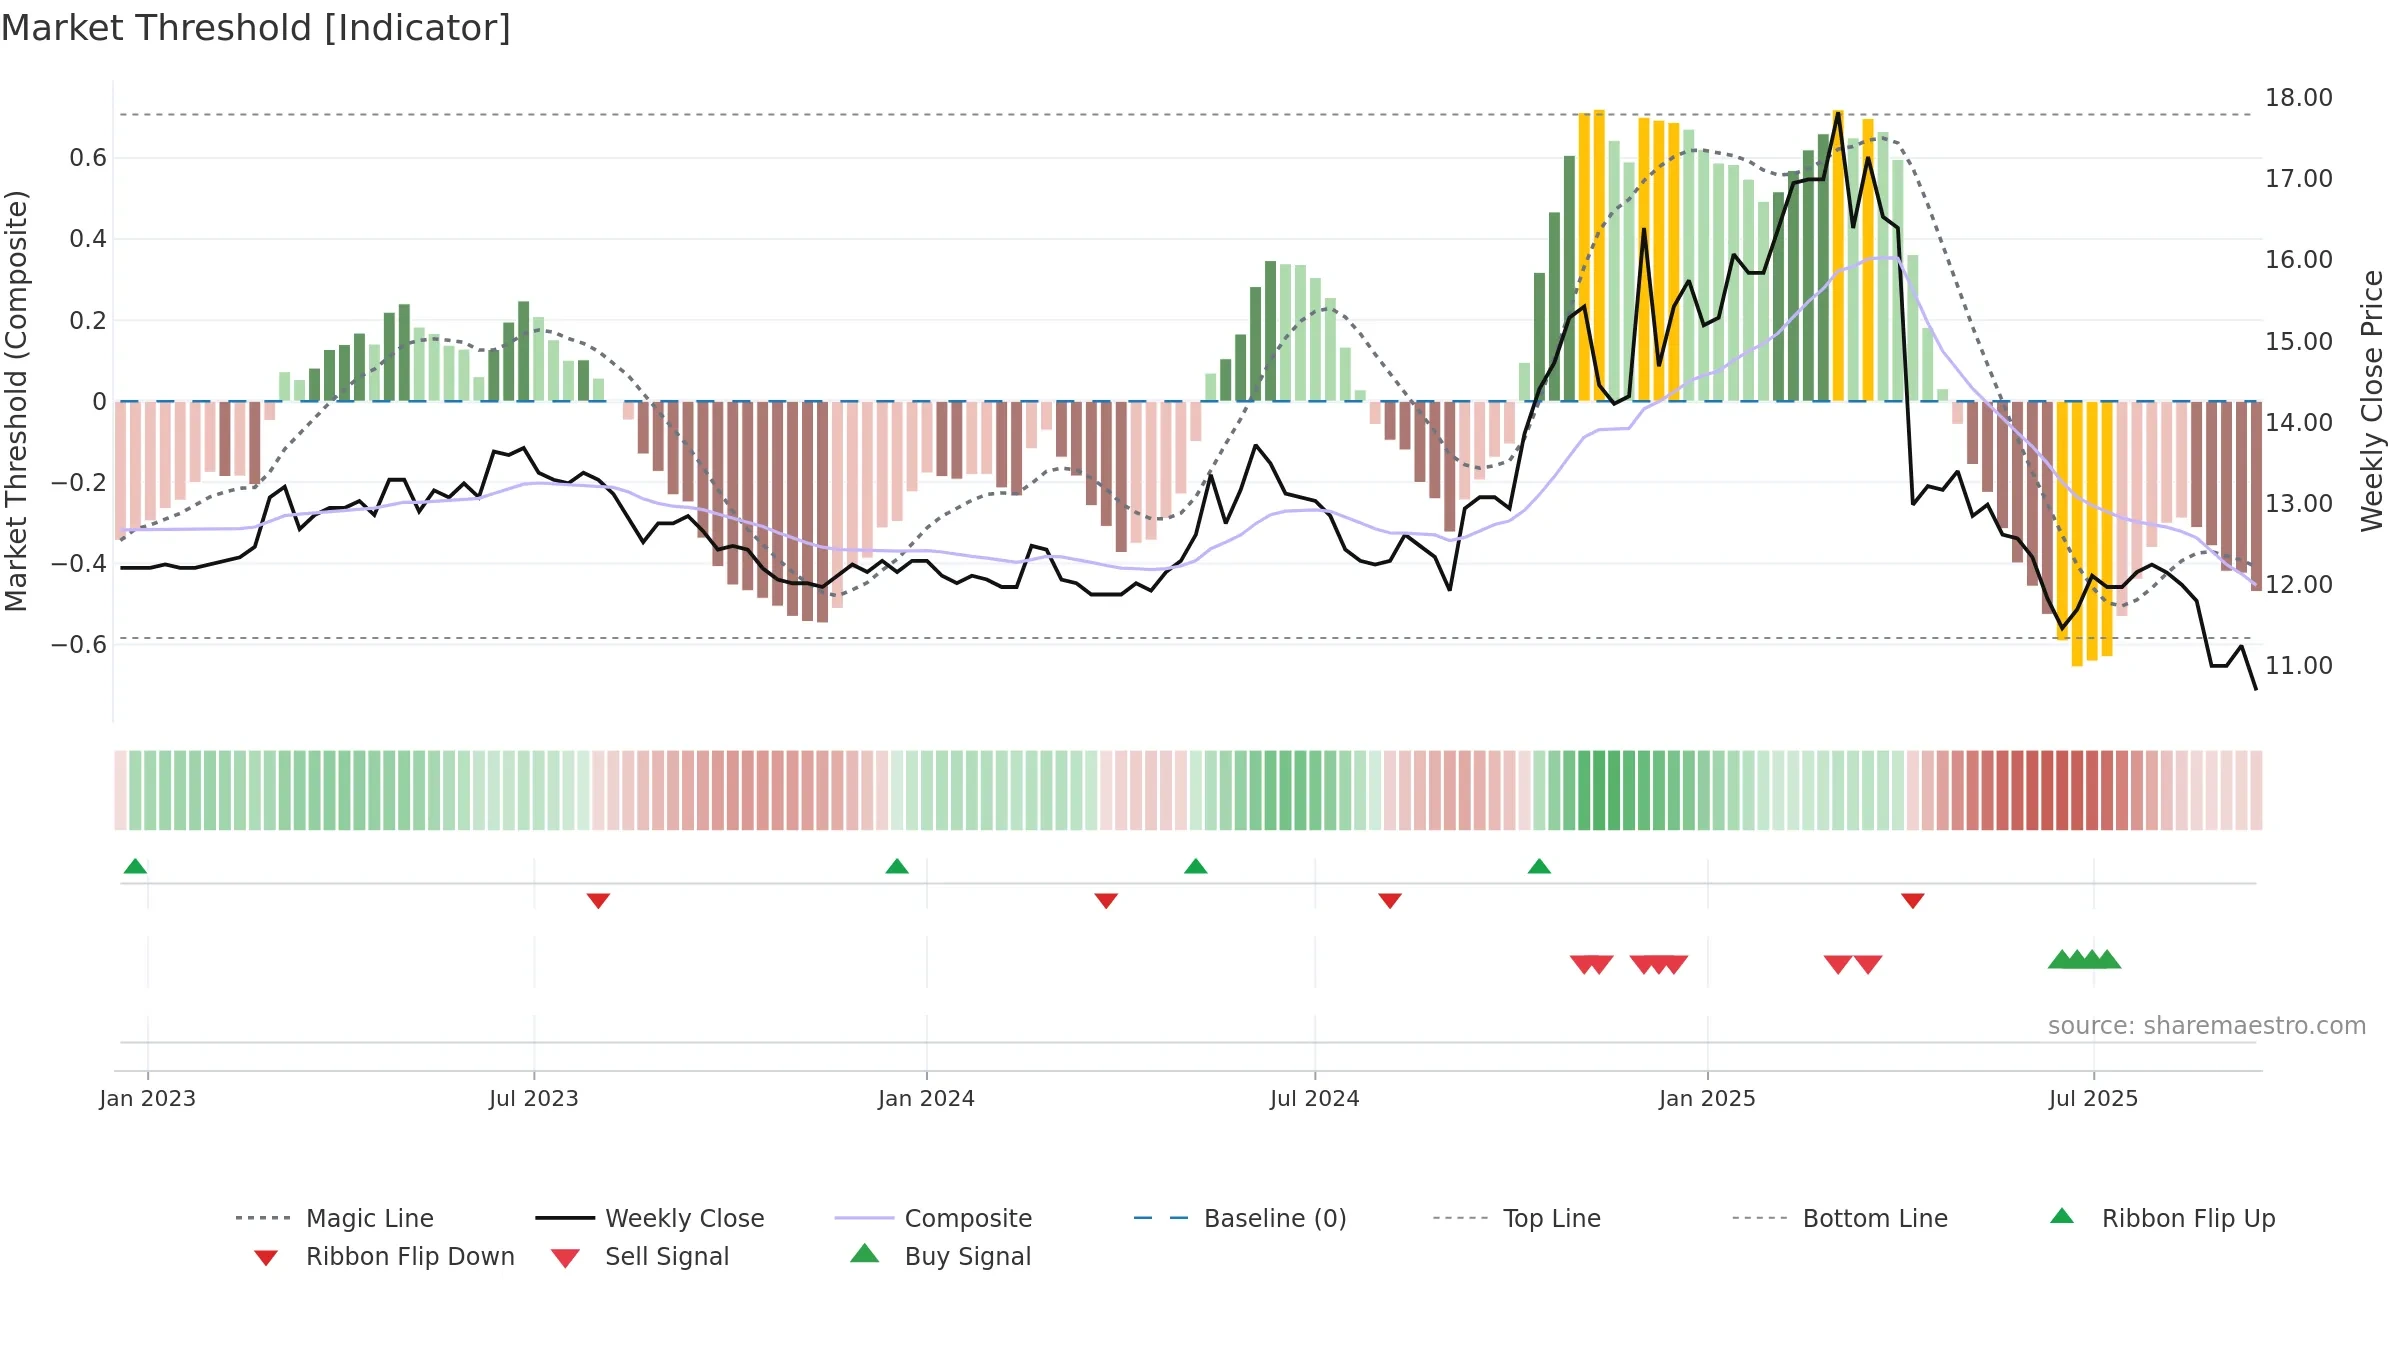Click the first sell signal marker in late 2024
The width and height of the screenshot is (2400, 1350).
click(x=1582, y=965)
